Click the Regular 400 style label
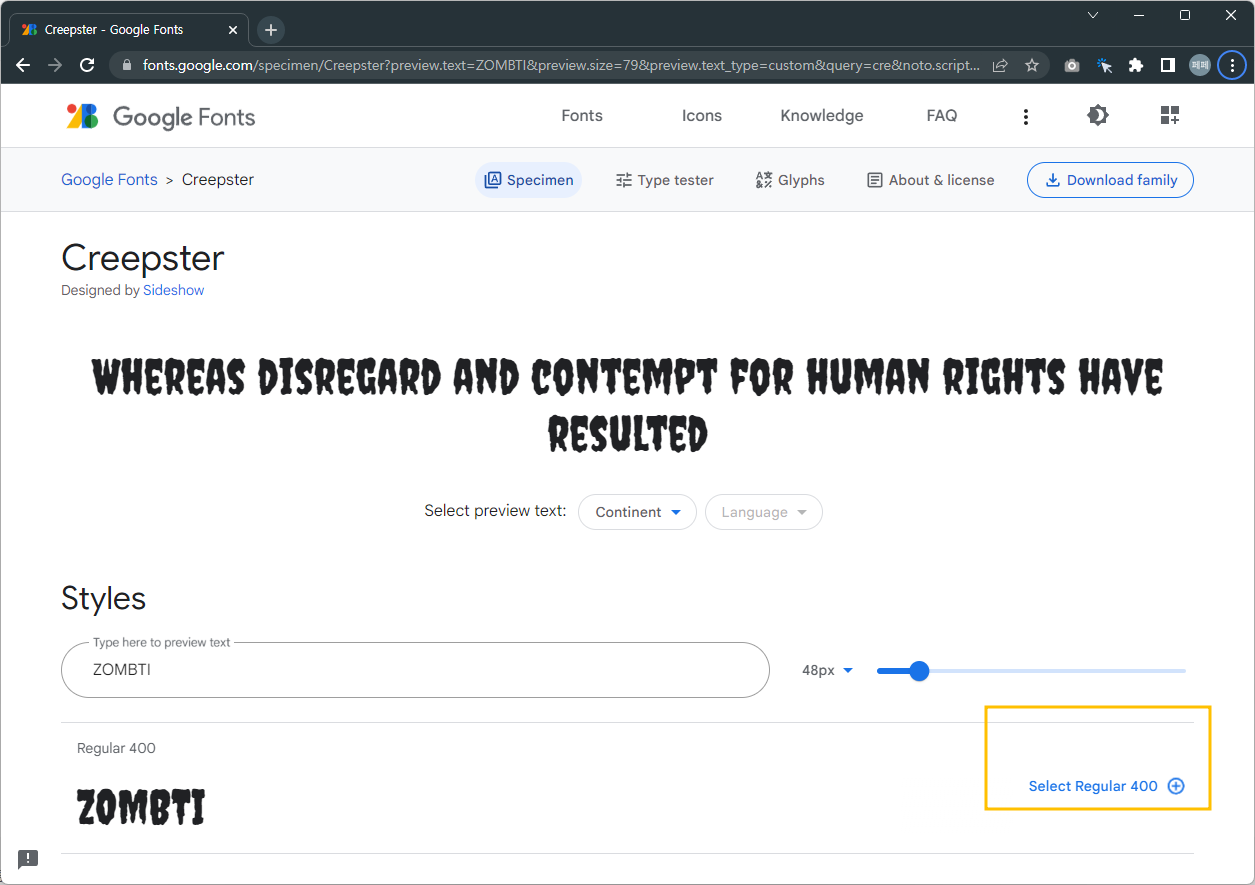Image resolution: width=1255 pixels, height=885 pixels. pos(116,748)
